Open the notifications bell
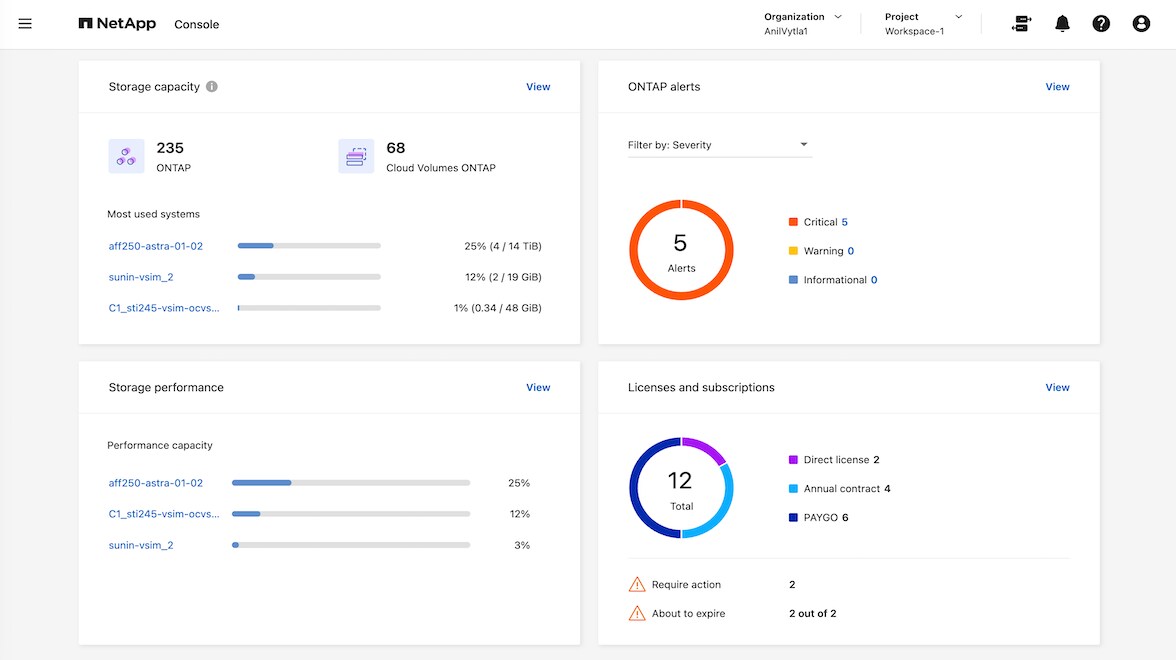The width and height of the screenshot is (1176, 660). click(x=1062, y=24)
